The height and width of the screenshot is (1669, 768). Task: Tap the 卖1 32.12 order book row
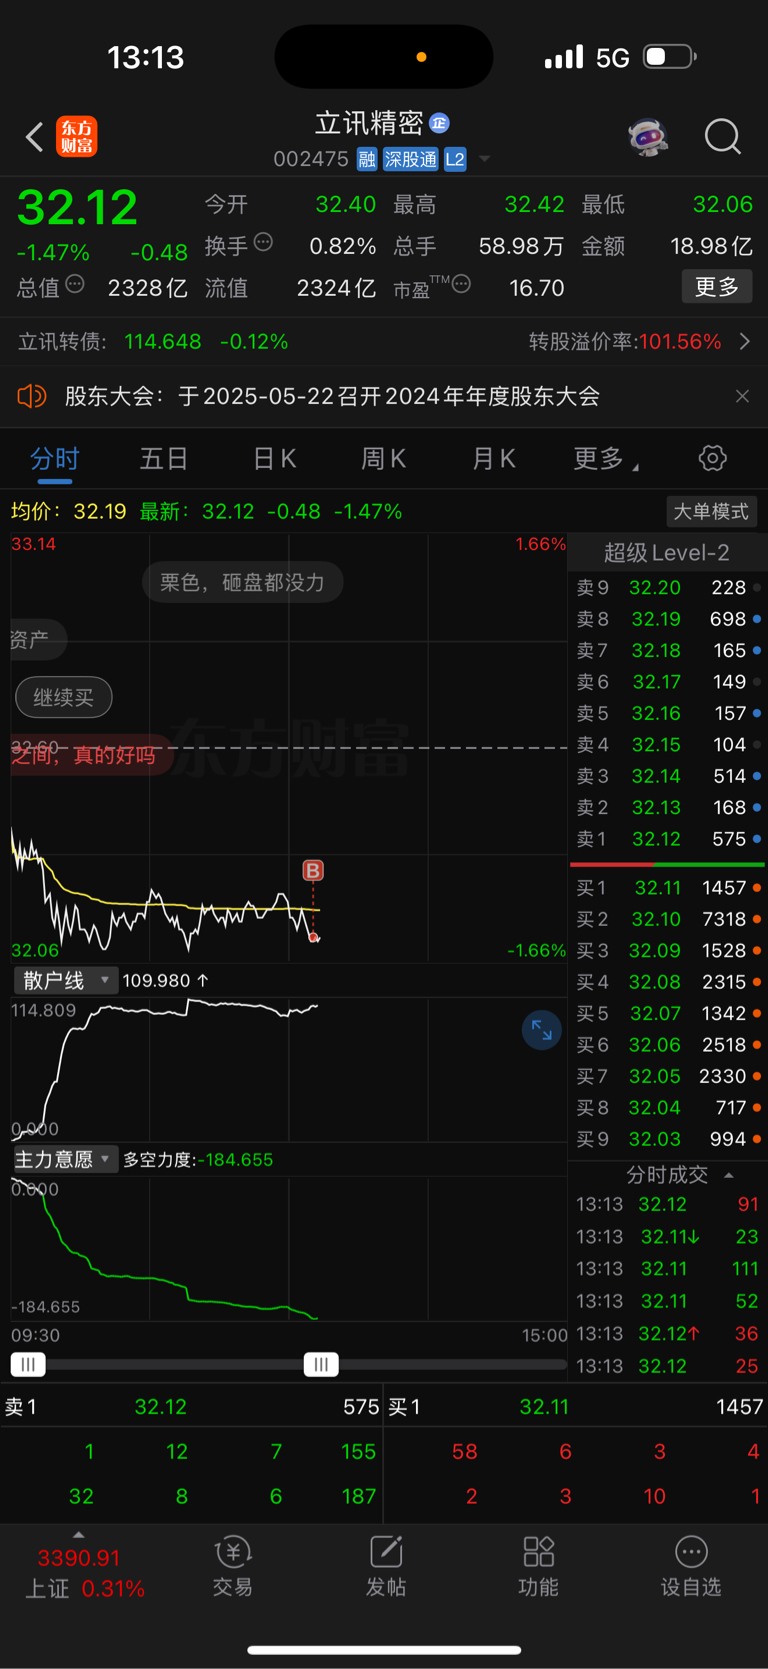(668, 839)
